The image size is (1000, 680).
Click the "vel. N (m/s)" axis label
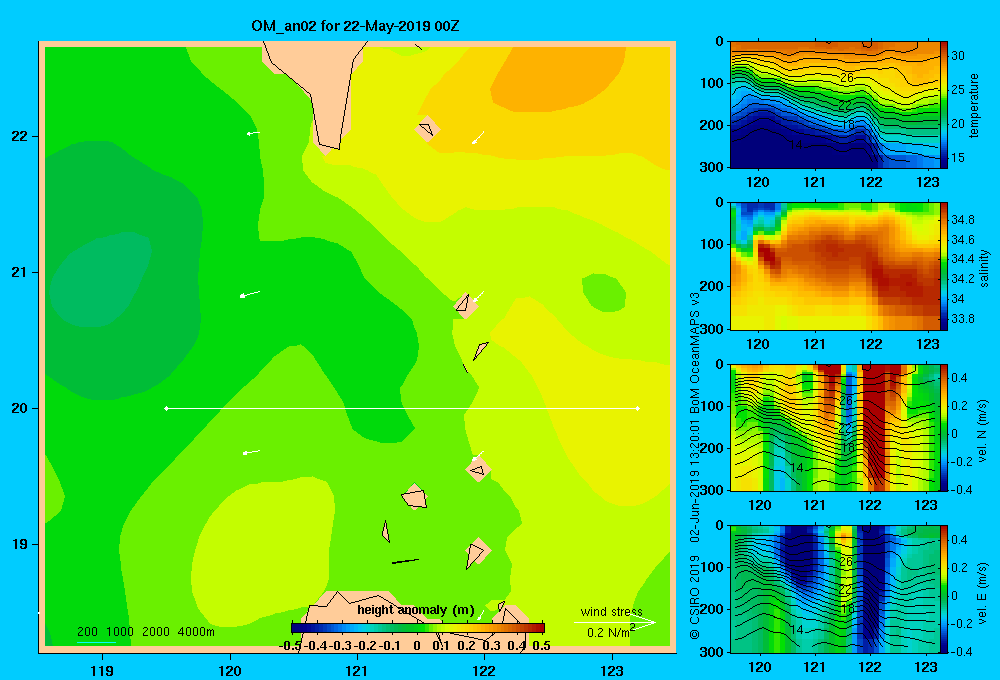983,430
